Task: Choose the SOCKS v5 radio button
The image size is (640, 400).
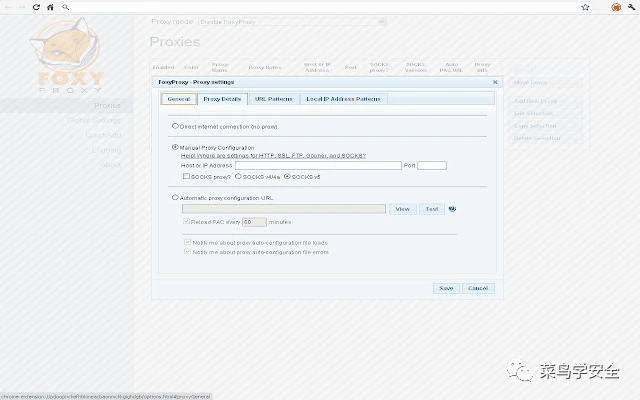Action: coord(287,176)
